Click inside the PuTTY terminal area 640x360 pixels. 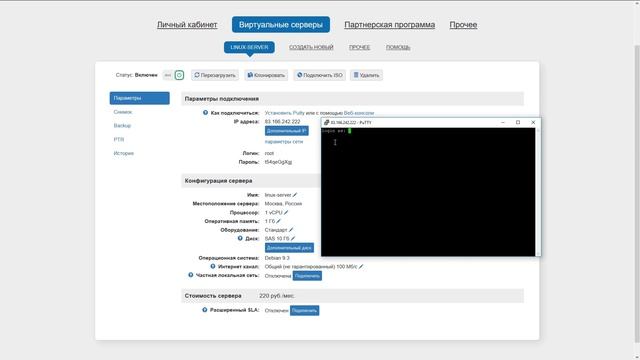coord(428,192)
